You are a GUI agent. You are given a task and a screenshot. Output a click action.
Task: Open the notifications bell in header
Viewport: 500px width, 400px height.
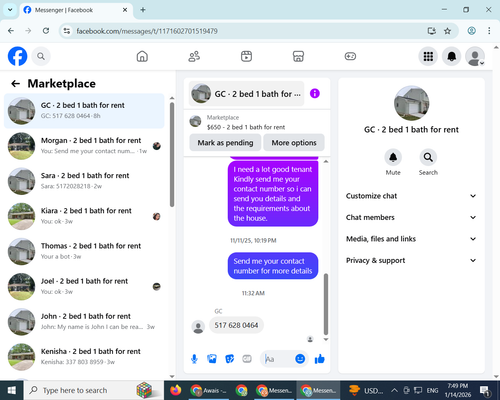tap(452, 56)
